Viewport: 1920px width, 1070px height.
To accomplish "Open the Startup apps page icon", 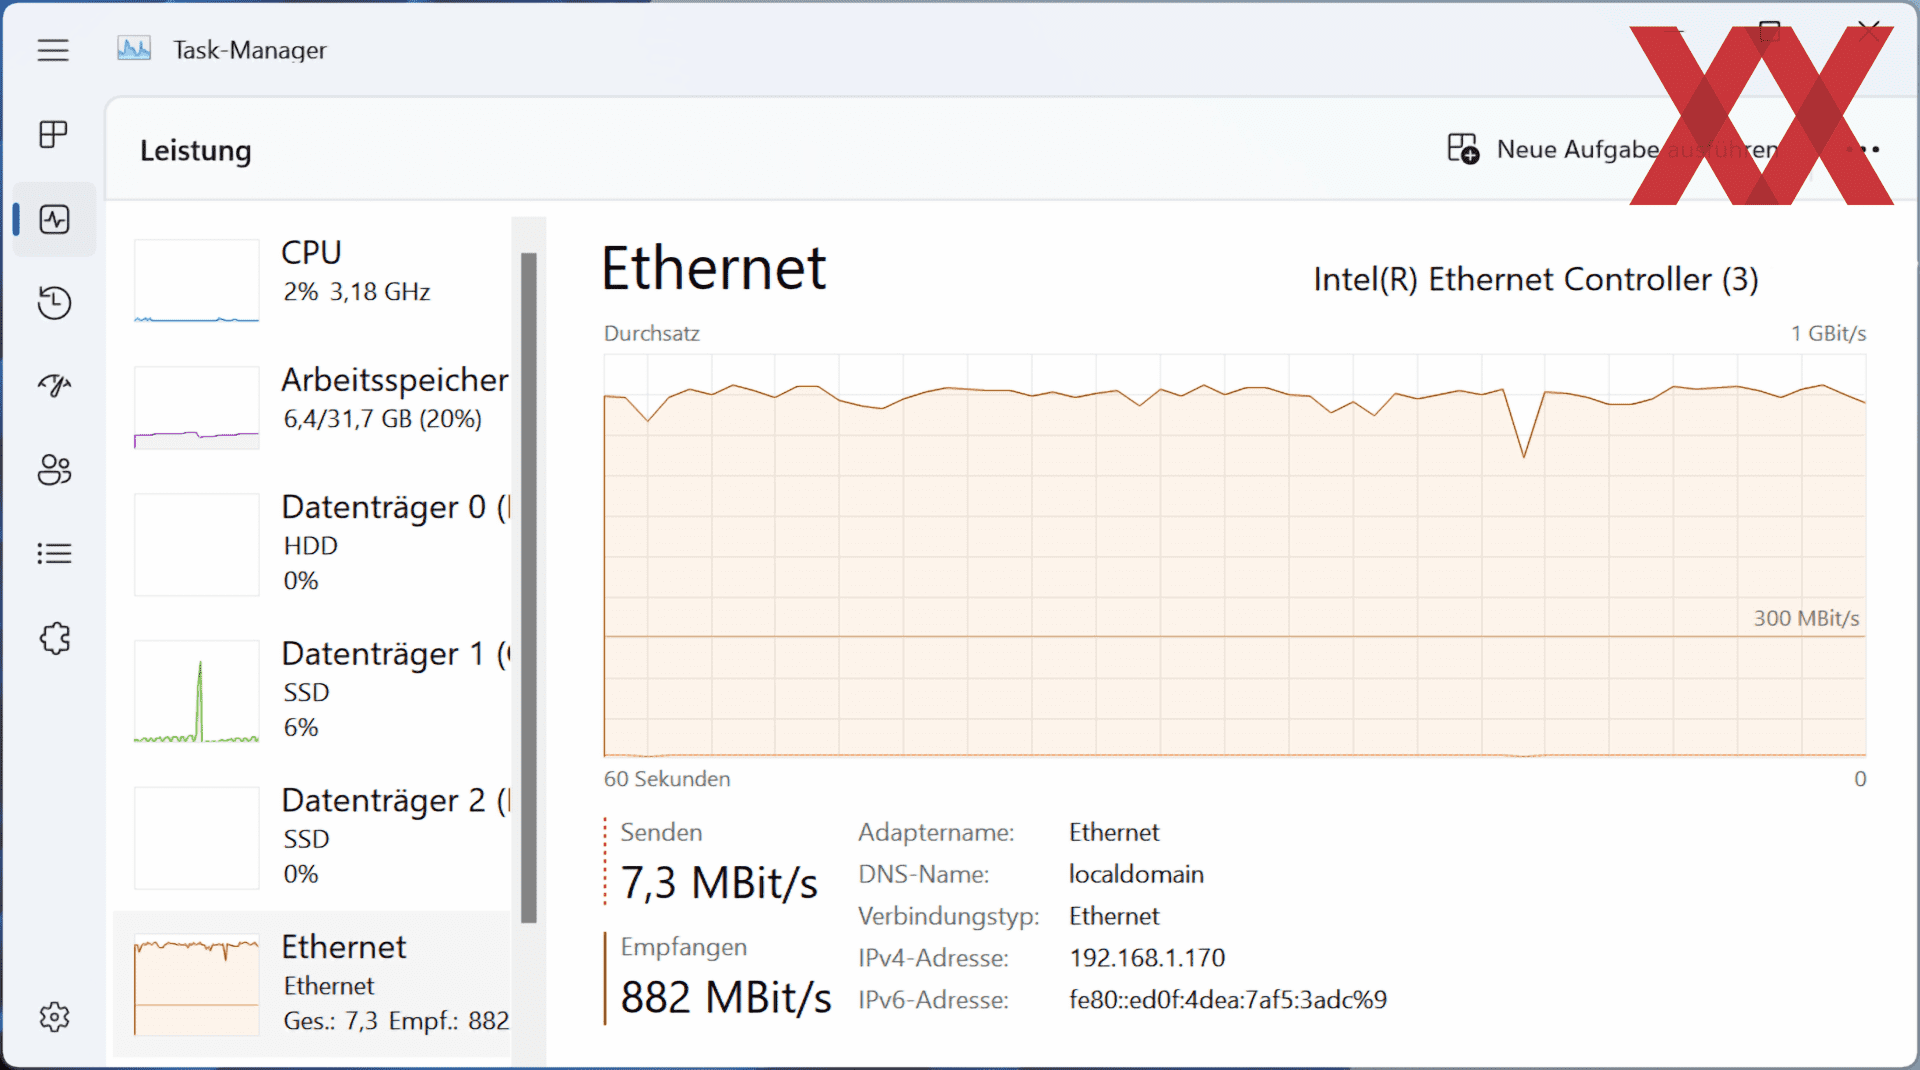I will (54, 385).
